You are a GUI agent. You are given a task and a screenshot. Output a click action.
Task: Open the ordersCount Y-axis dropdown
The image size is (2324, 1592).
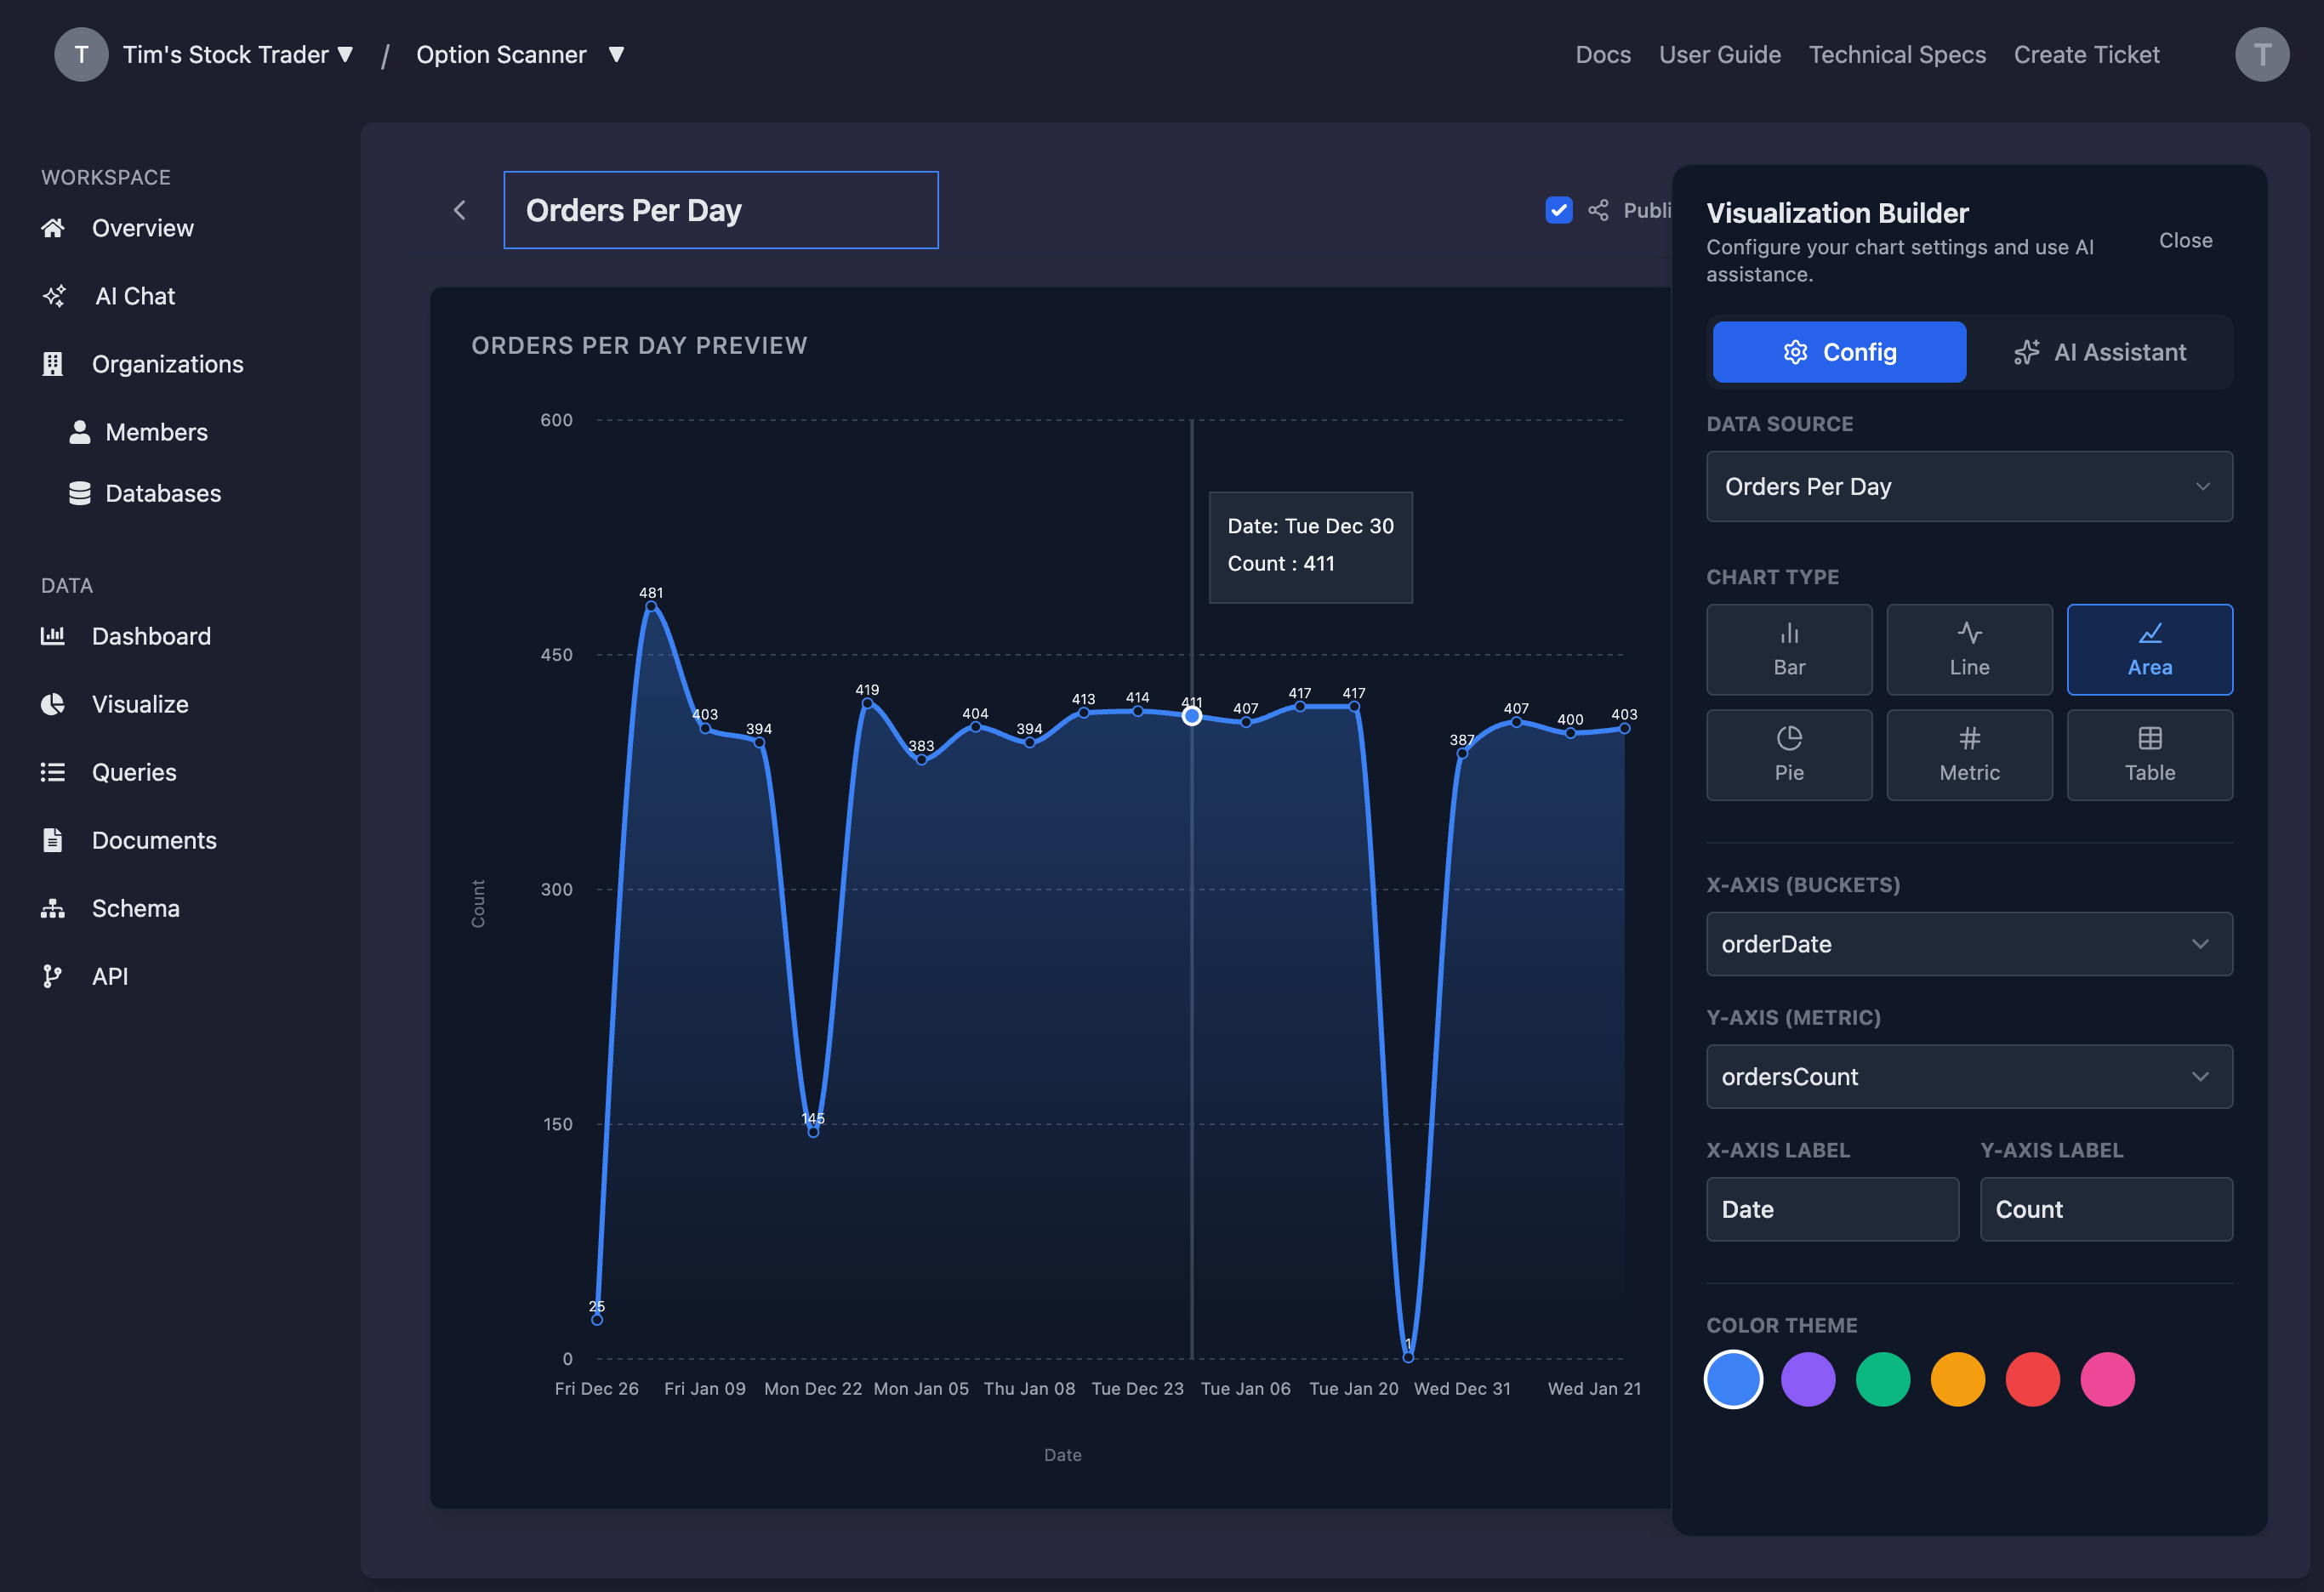1968,1077
